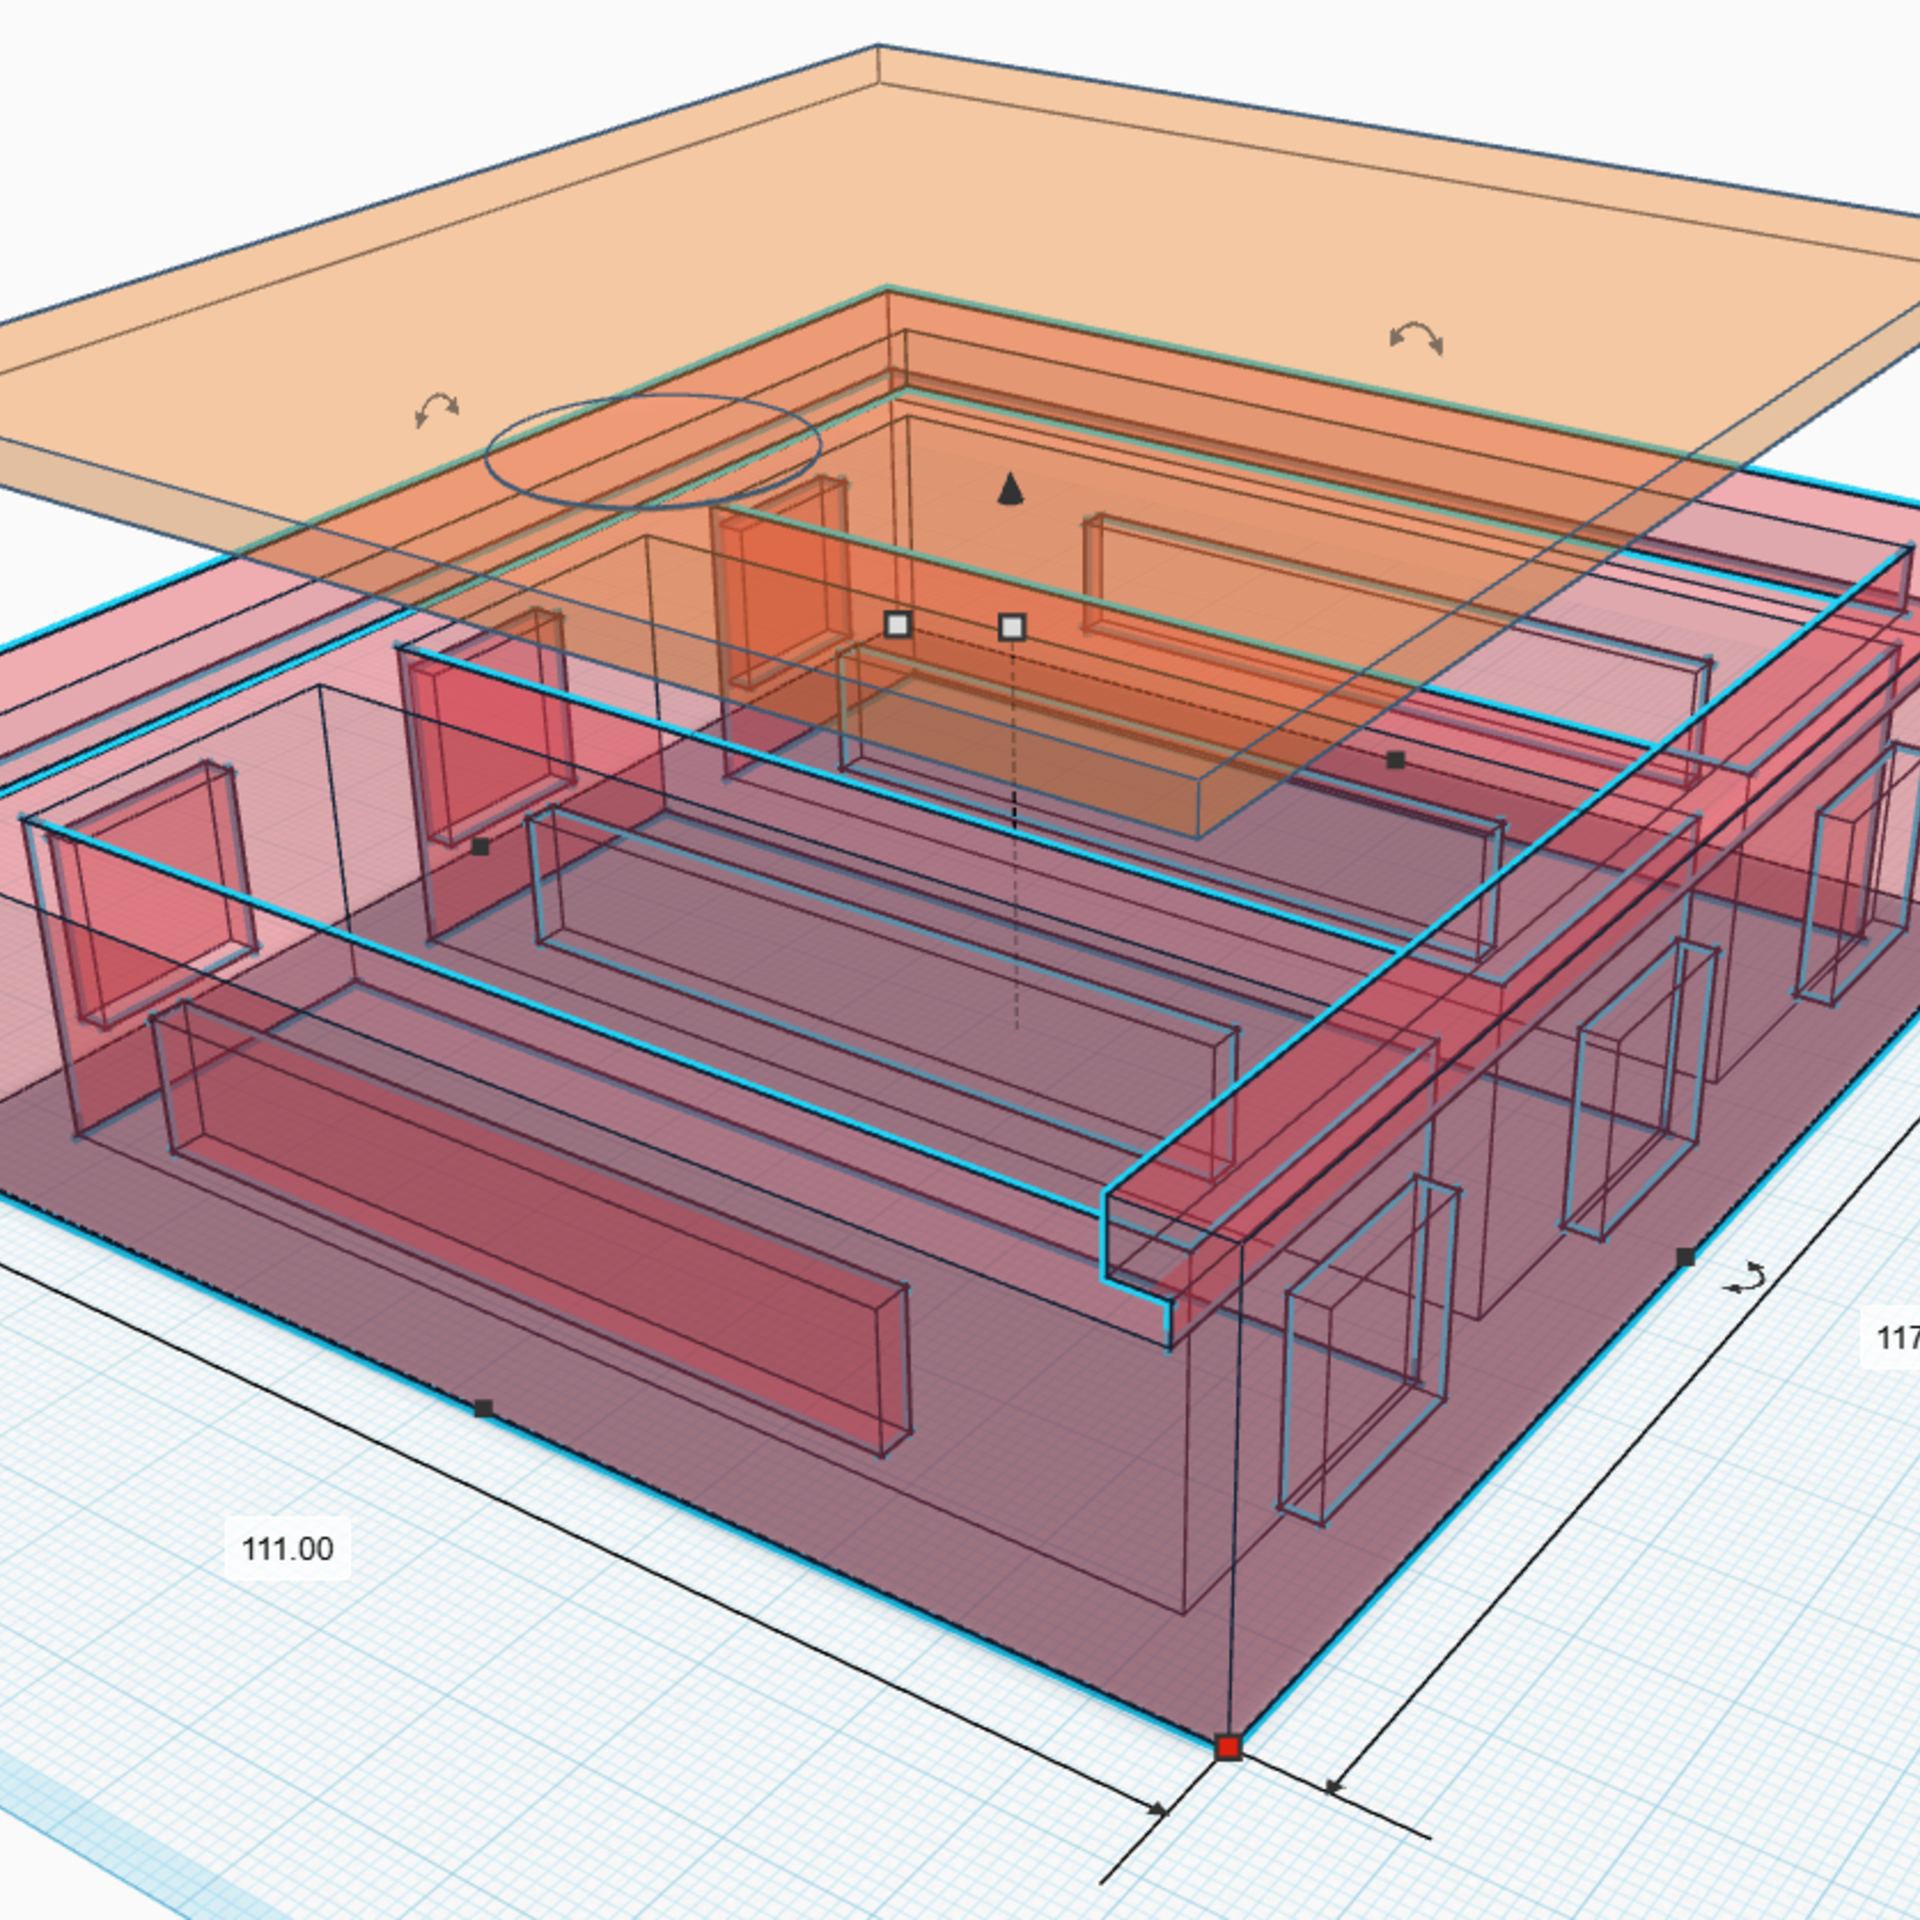1920x1920 pixels.
Task: Edit the 111.00 dimension value
Action: [287, 1549]
